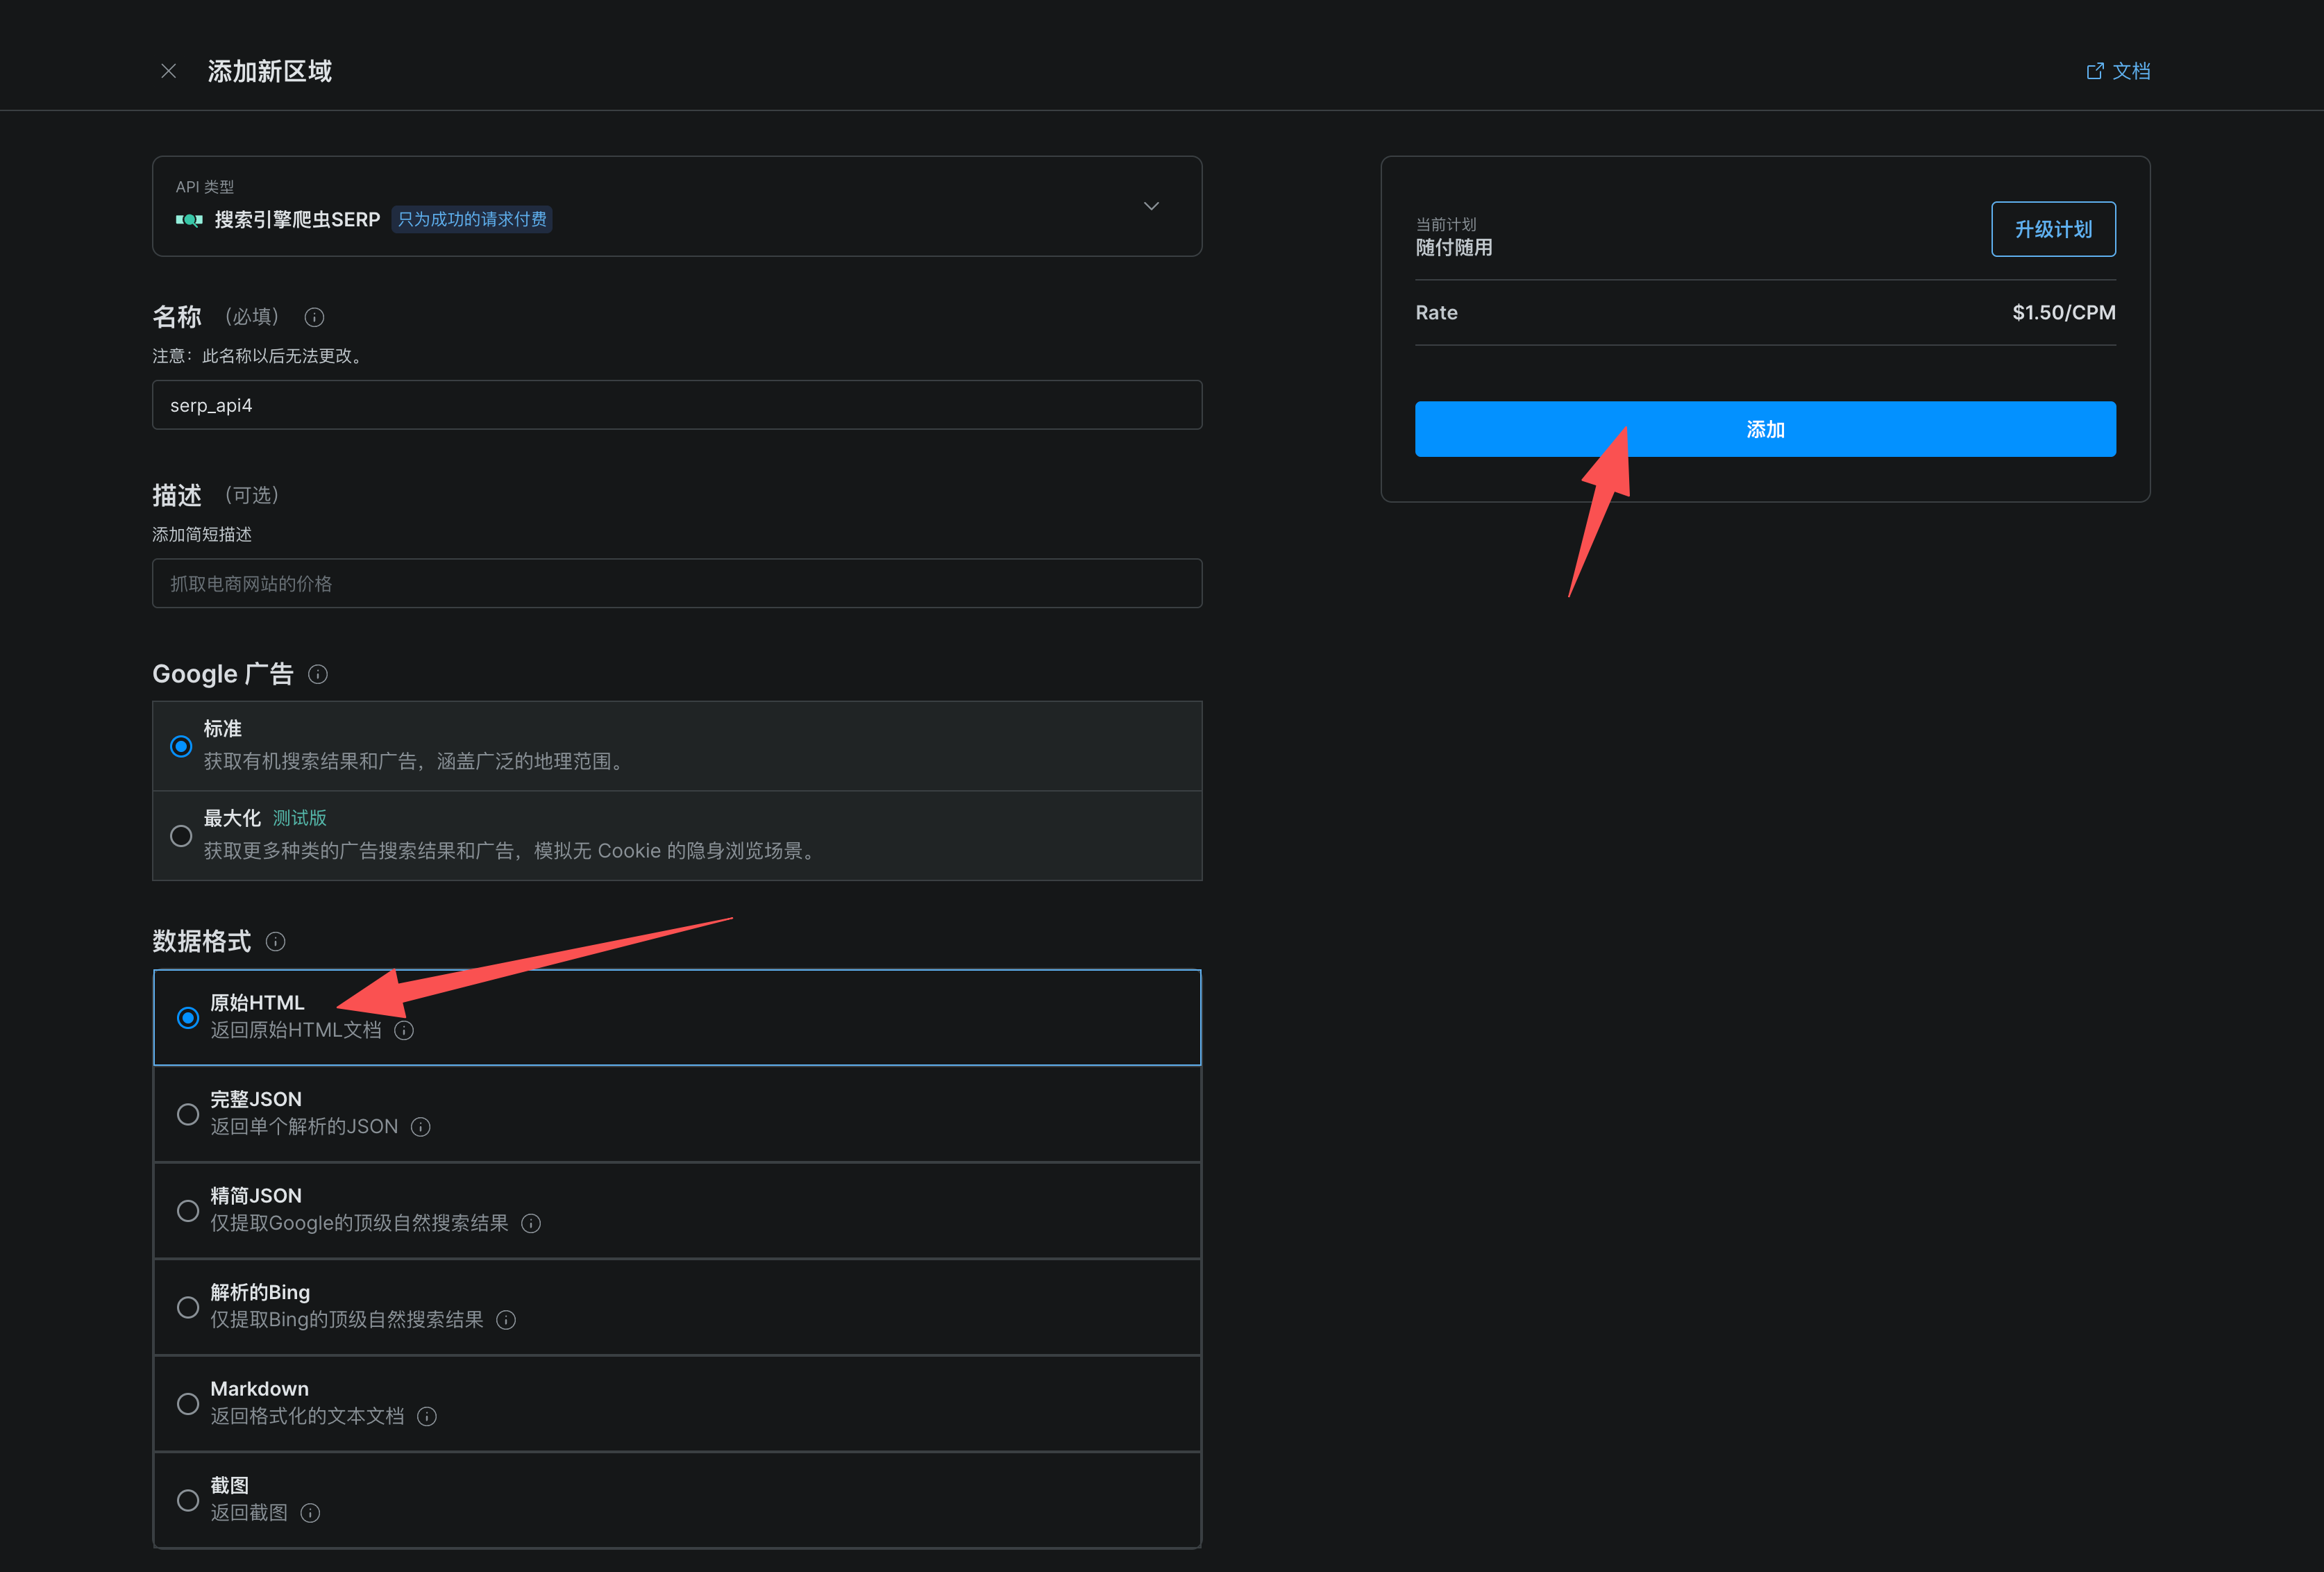Expand the API 类型 dropdown chevron
2324x1572 pixels.
[1151, 206]
